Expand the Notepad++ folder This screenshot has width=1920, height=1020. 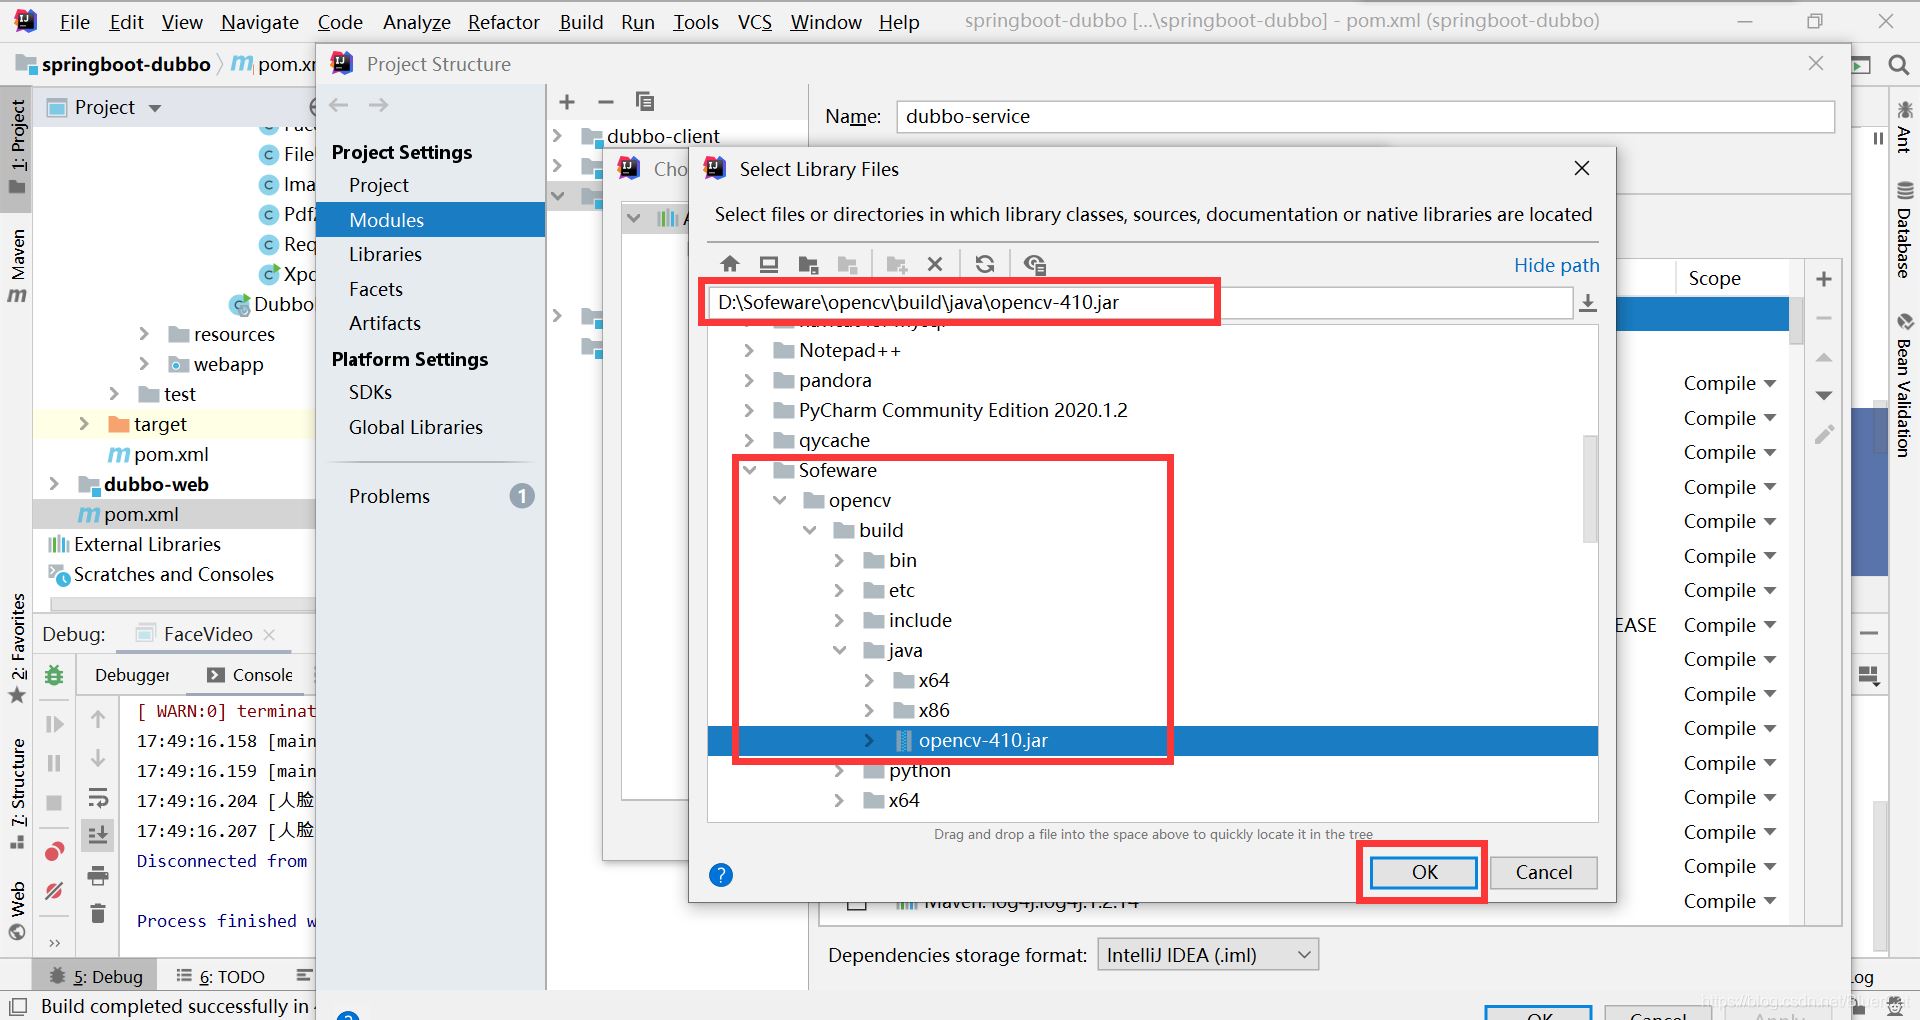pos(750,351)
